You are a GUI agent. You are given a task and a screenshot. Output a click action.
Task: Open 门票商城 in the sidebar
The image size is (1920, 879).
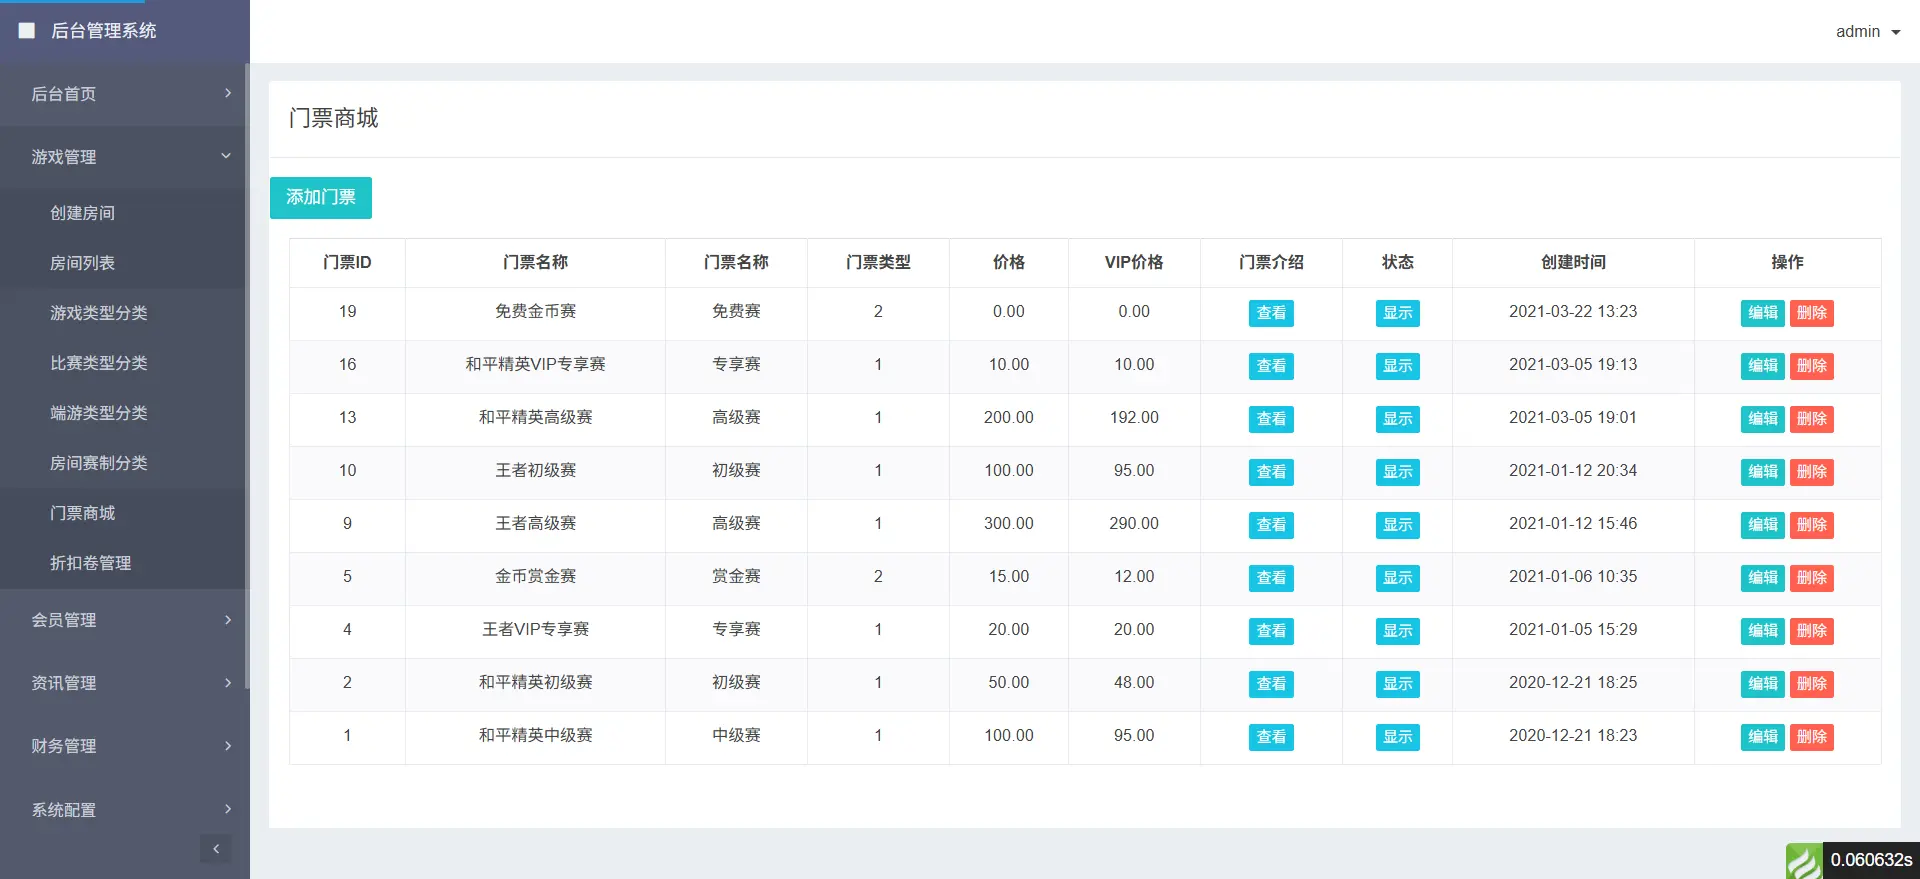[83, 513]
